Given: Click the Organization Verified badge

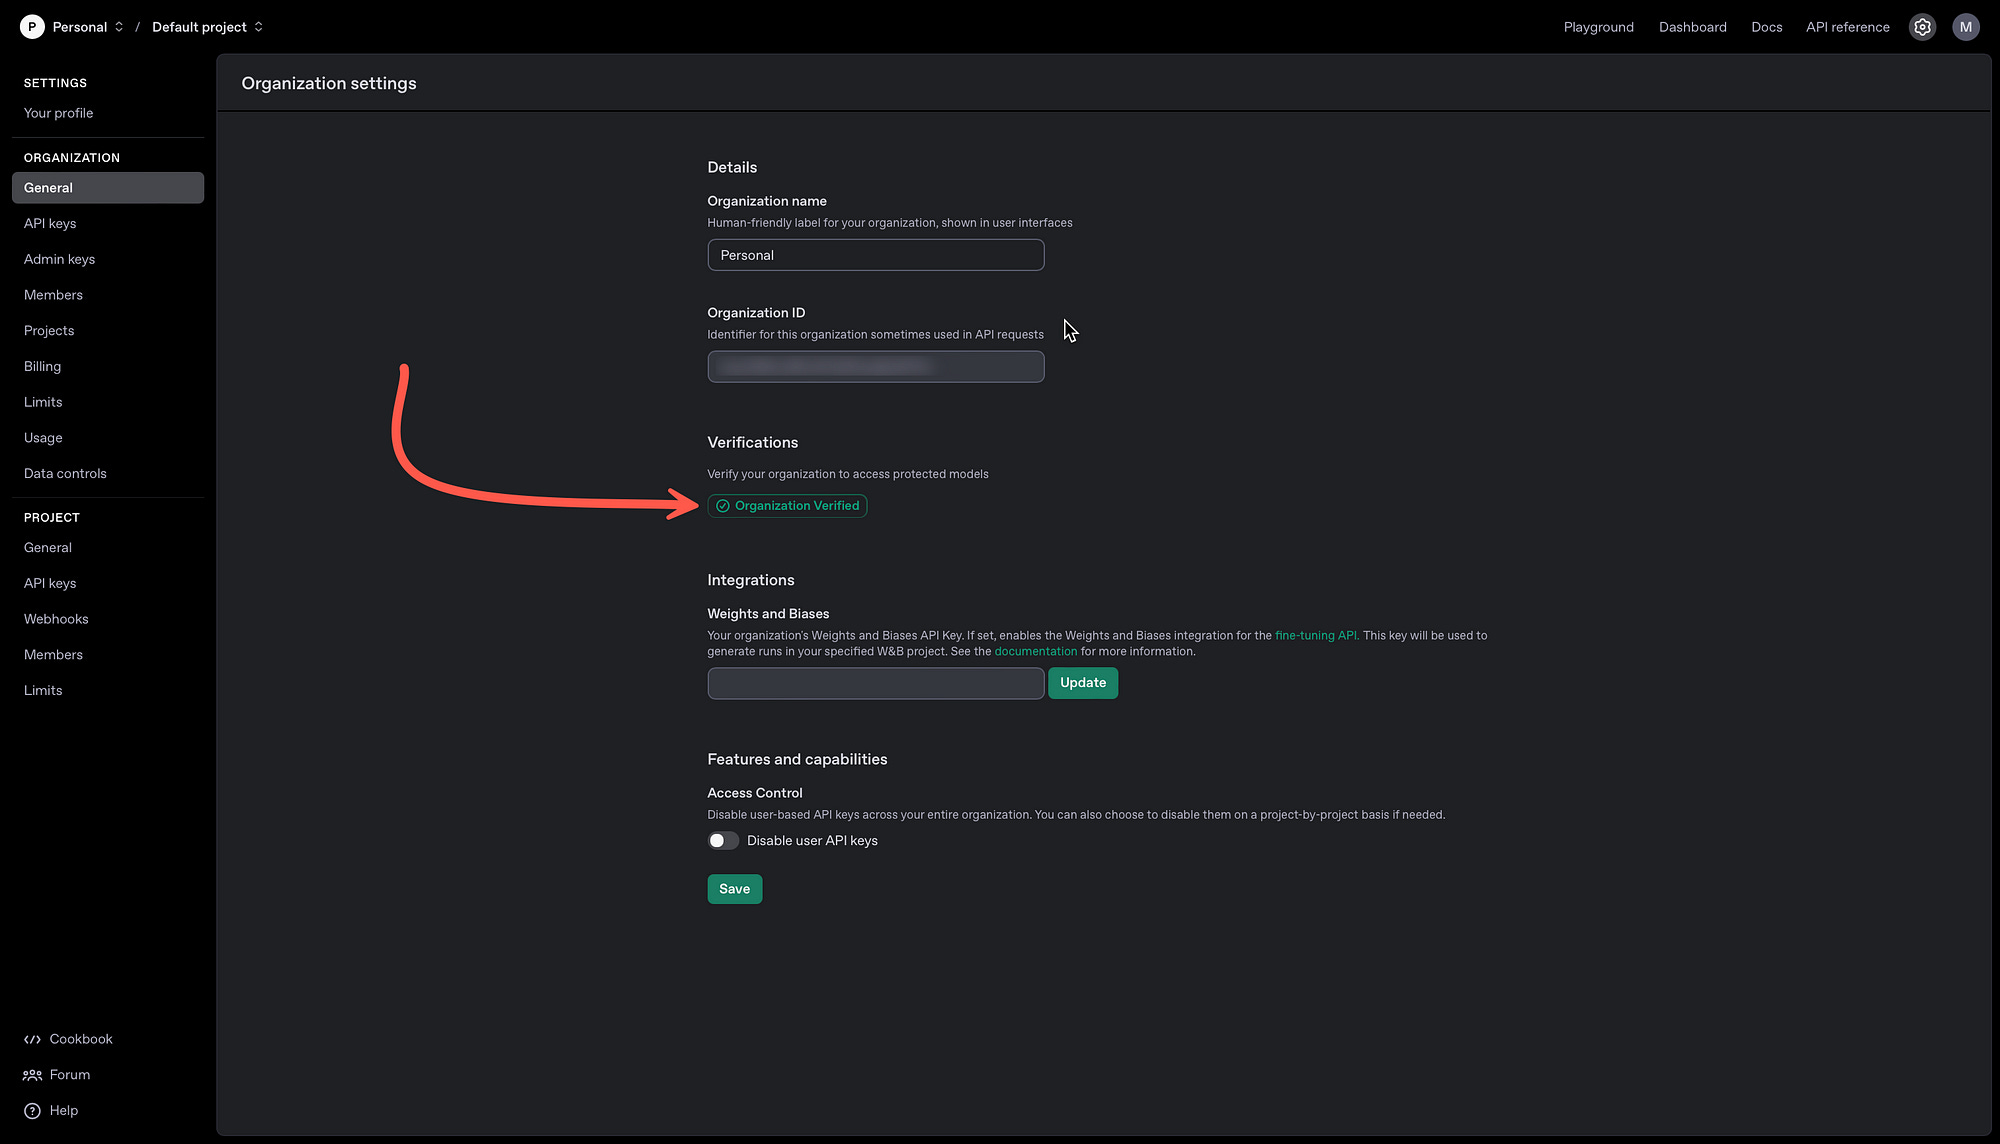Looking at the screenshot, I should click(787, 506).
